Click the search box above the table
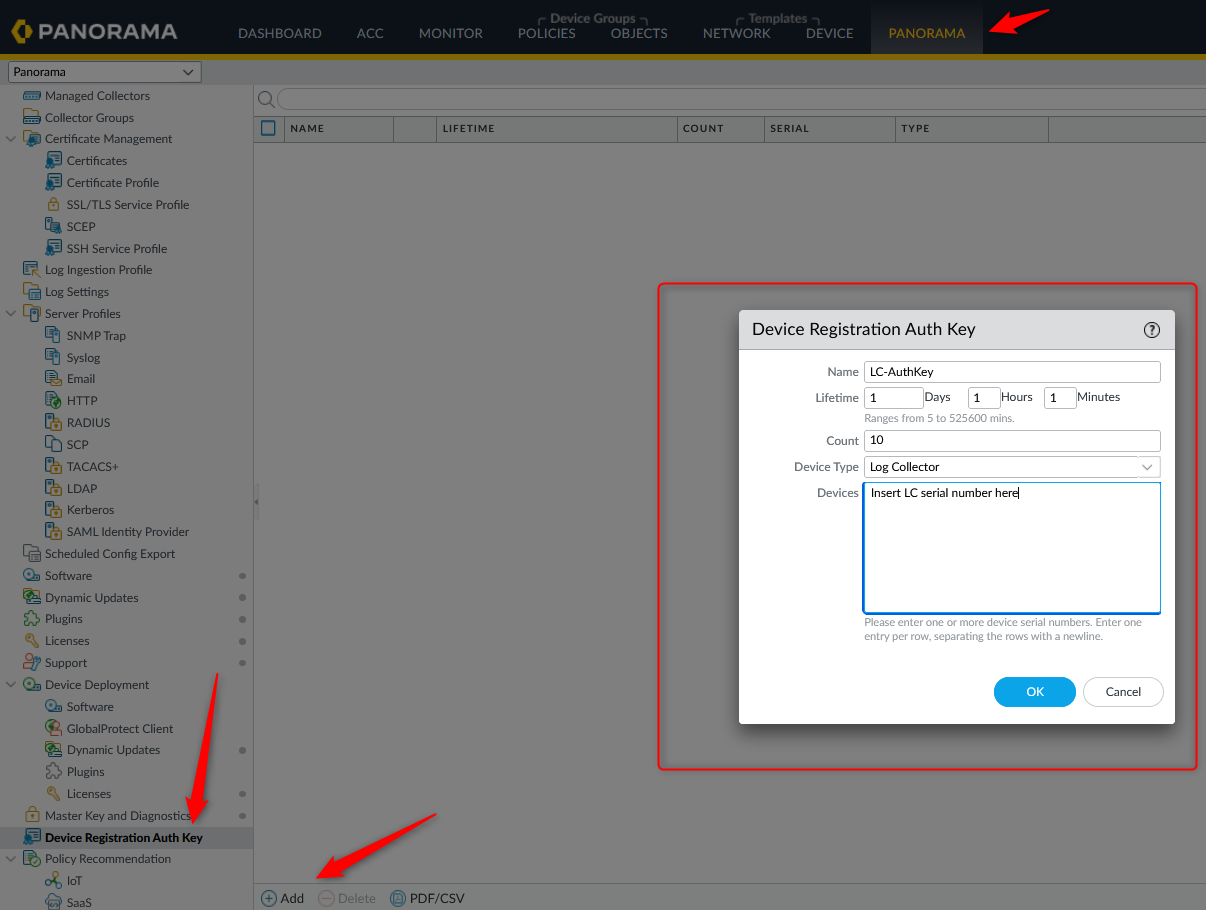The height and width of the screenshot is (910, 1206). tap(741, 99)
